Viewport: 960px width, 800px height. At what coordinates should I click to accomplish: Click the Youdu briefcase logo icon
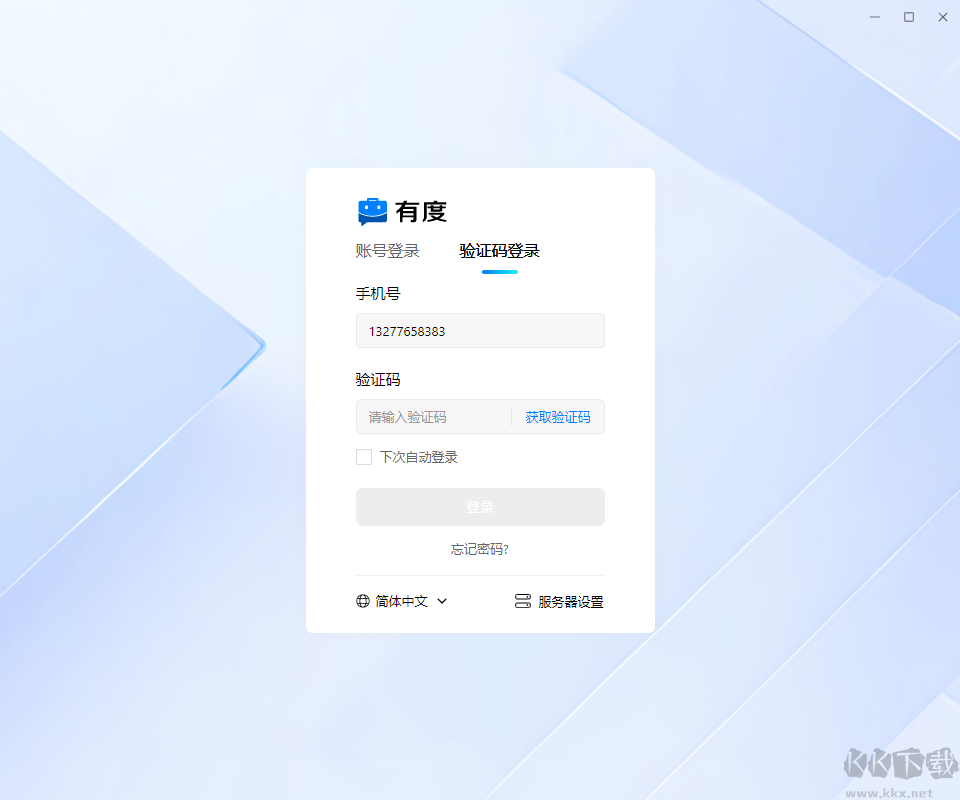click(372, 212)
